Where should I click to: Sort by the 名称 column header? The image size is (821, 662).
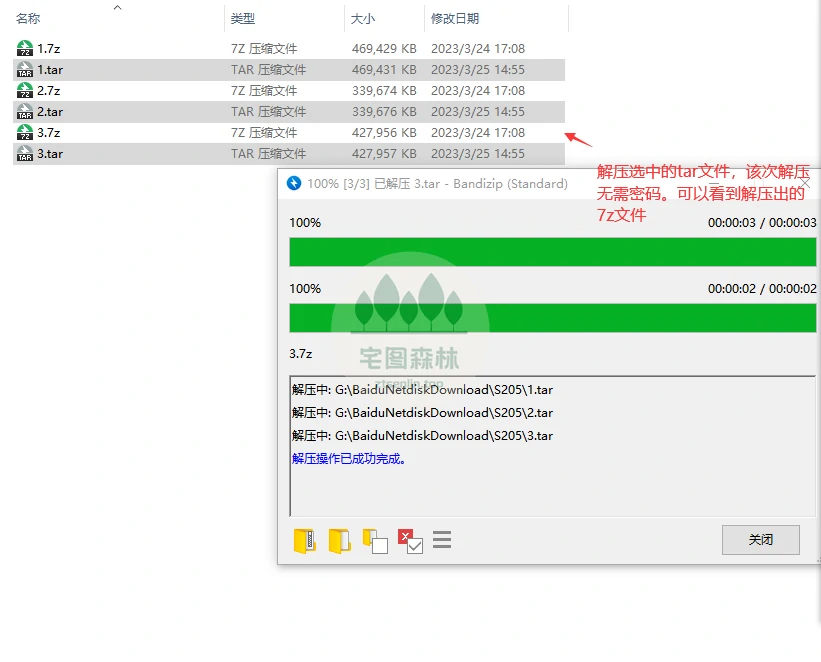point(28,19)
